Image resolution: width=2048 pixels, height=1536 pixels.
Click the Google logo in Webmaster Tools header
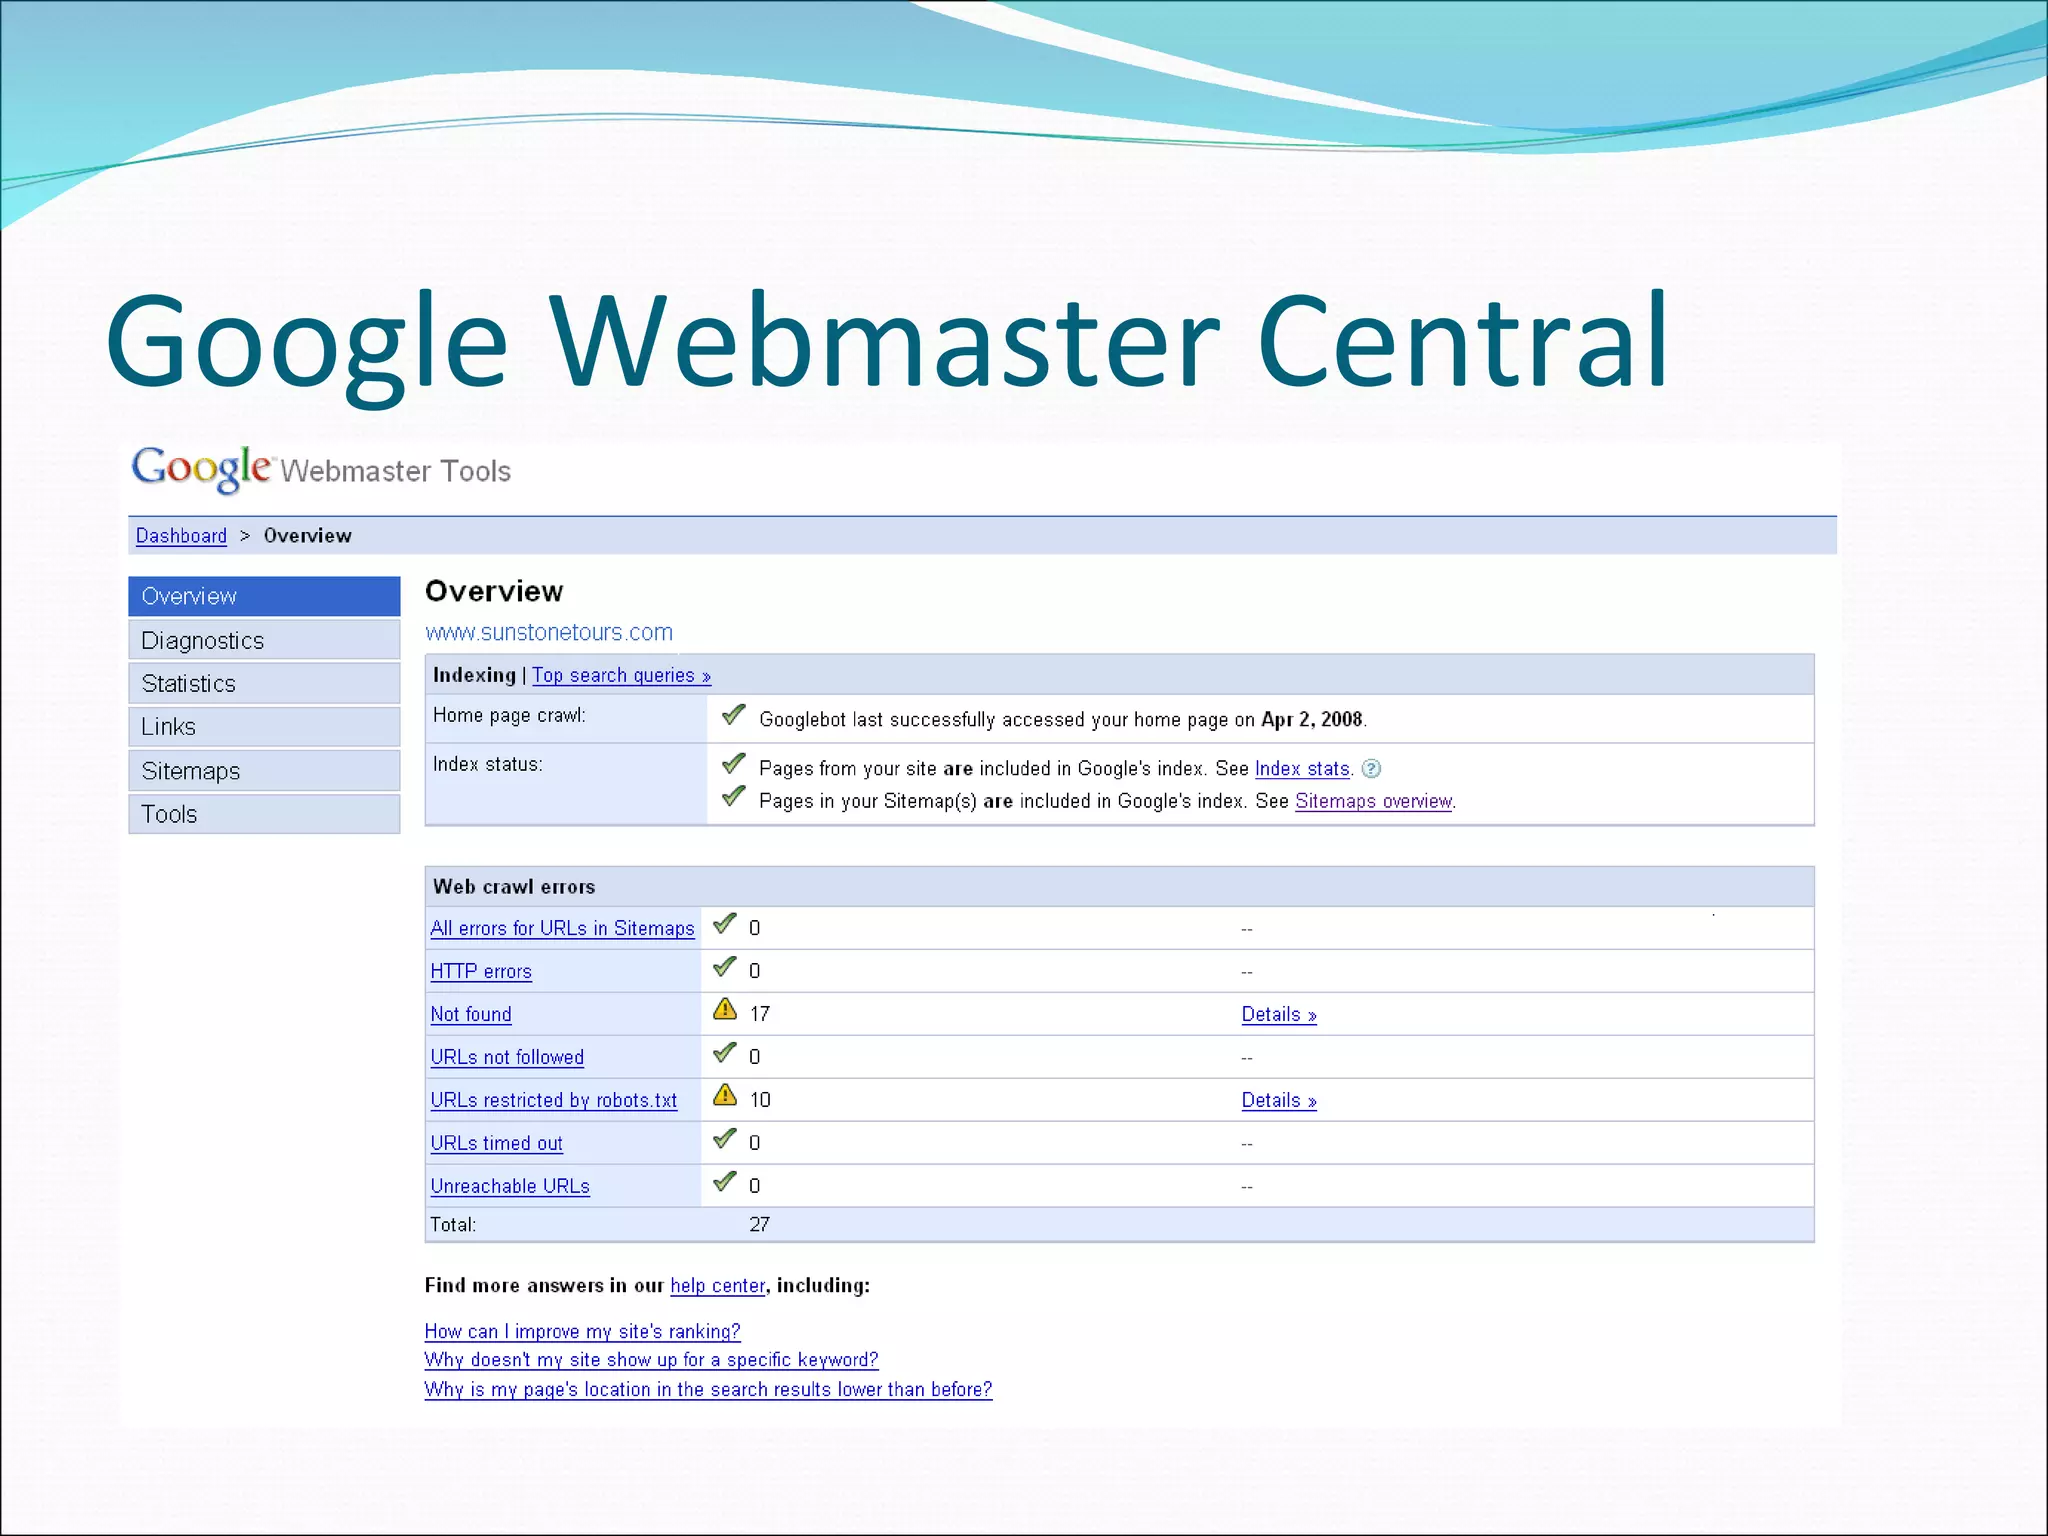tap(201, 469)
